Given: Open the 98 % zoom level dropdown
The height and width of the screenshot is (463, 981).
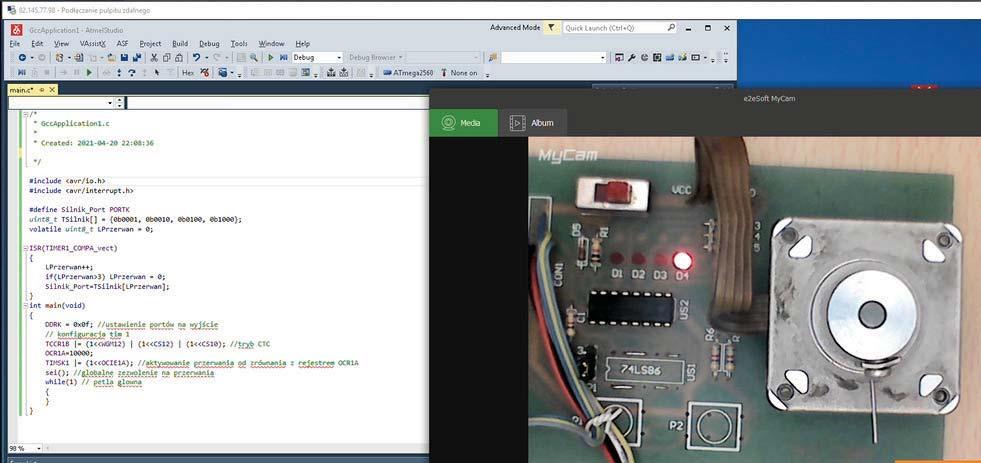Looking at the screenshot, I should click(38, 449).
